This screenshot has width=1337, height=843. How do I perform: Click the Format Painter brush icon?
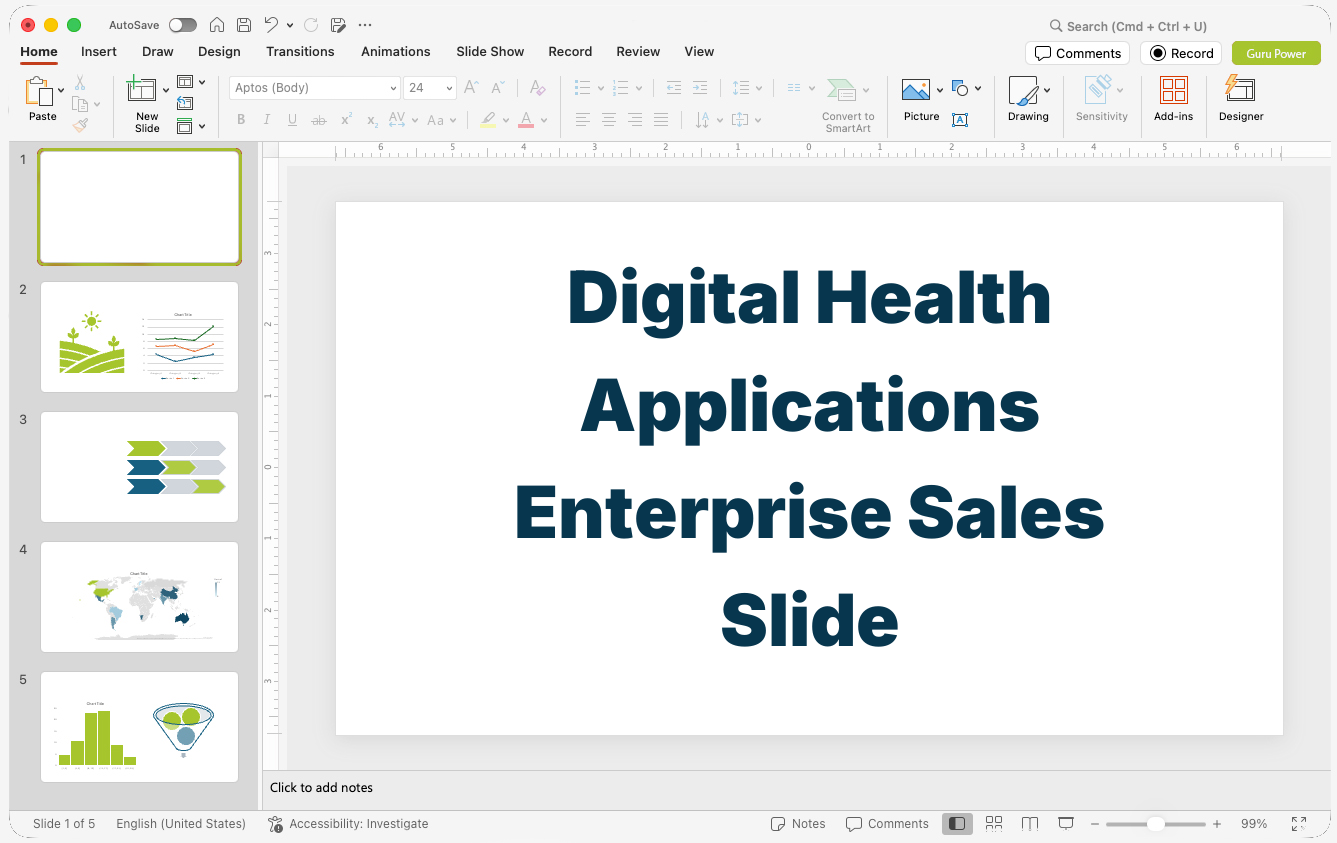pos(80,125)
